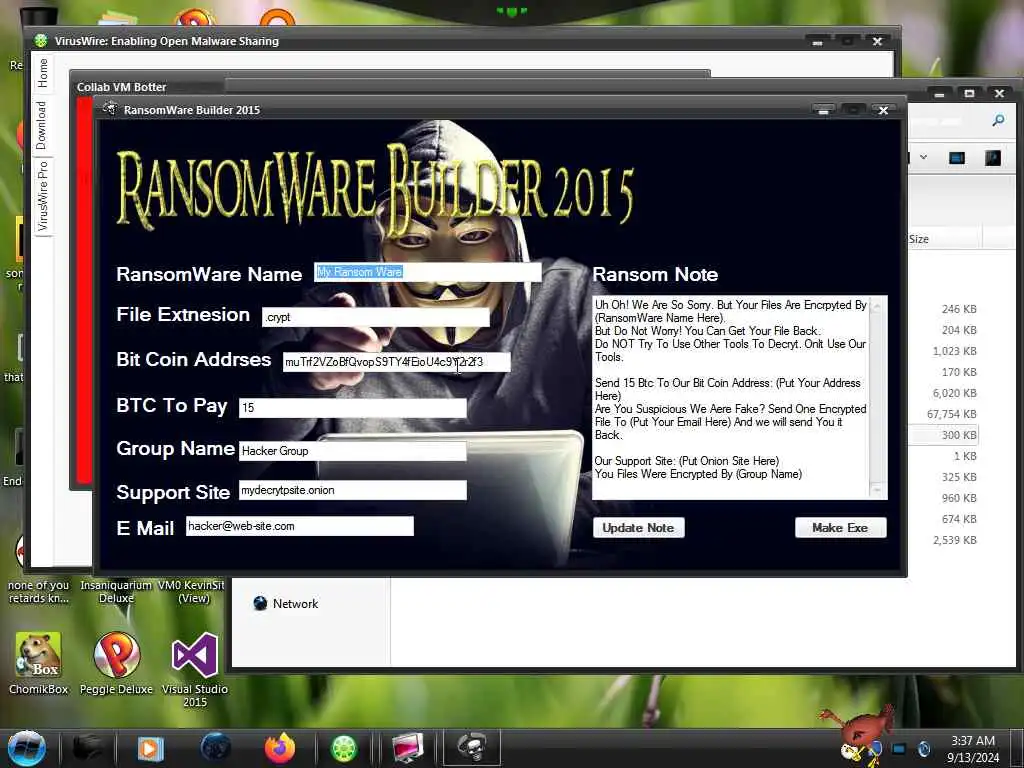The image size is (1024, 768).
Task: Click VirusWire window title bar icon
Action: [x=41, y=41]
